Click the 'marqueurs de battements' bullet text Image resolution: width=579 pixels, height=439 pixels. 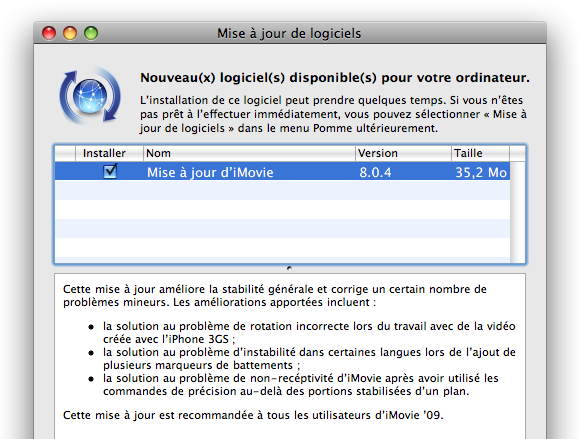309,359
